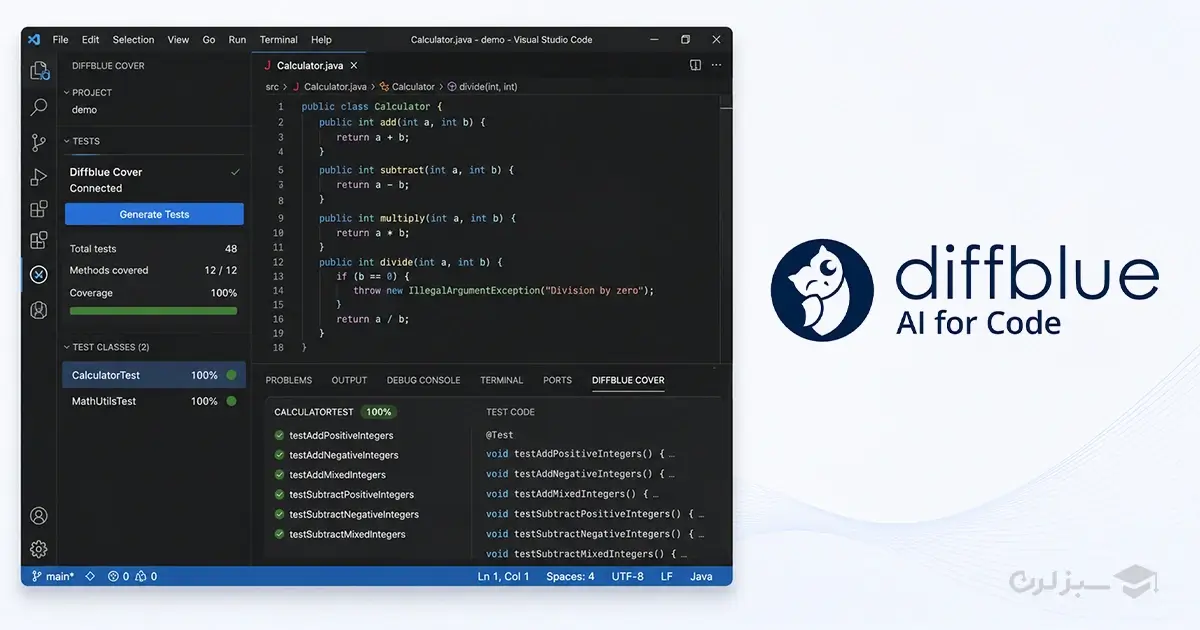Click the checkmark next to Diffblue Cover
1200x630 pixels.
coord(236,172)
